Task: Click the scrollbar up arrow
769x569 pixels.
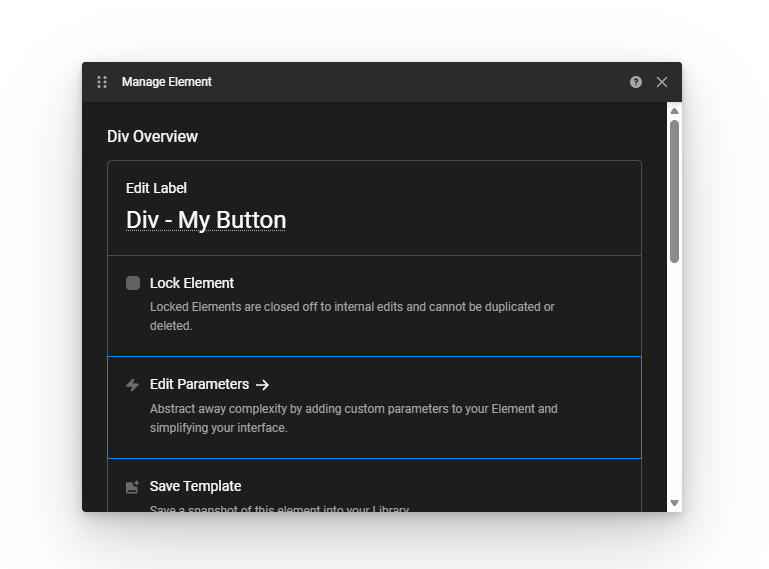Action: (674, 111)
